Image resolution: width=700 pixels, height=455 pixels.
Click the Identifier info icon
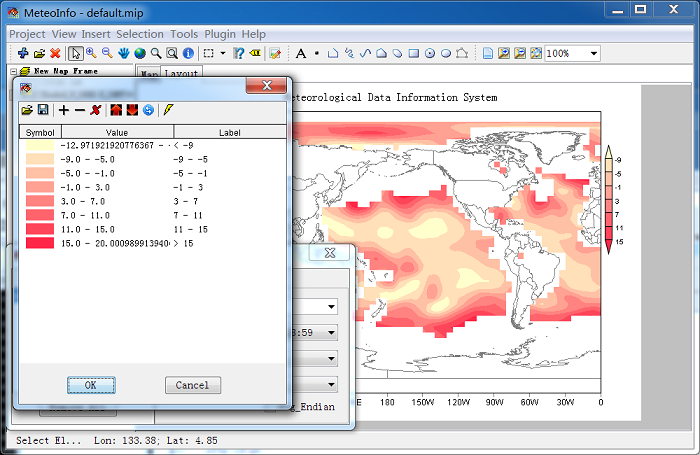pyautogui.click(x=188, y=53)
